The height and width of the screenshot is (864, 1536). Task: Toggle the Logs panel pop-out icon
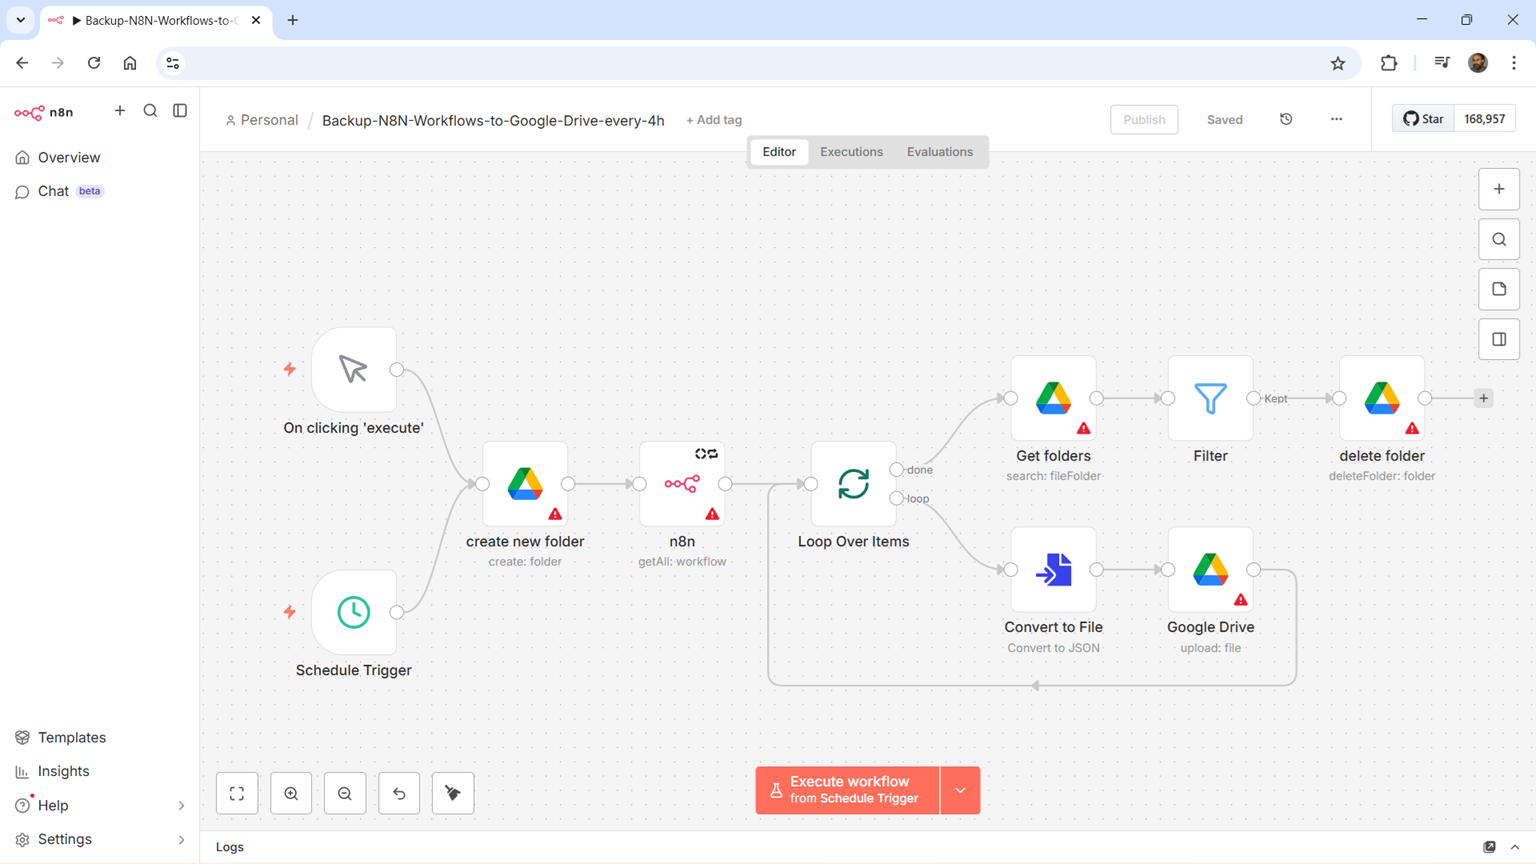coord(1489,847)
